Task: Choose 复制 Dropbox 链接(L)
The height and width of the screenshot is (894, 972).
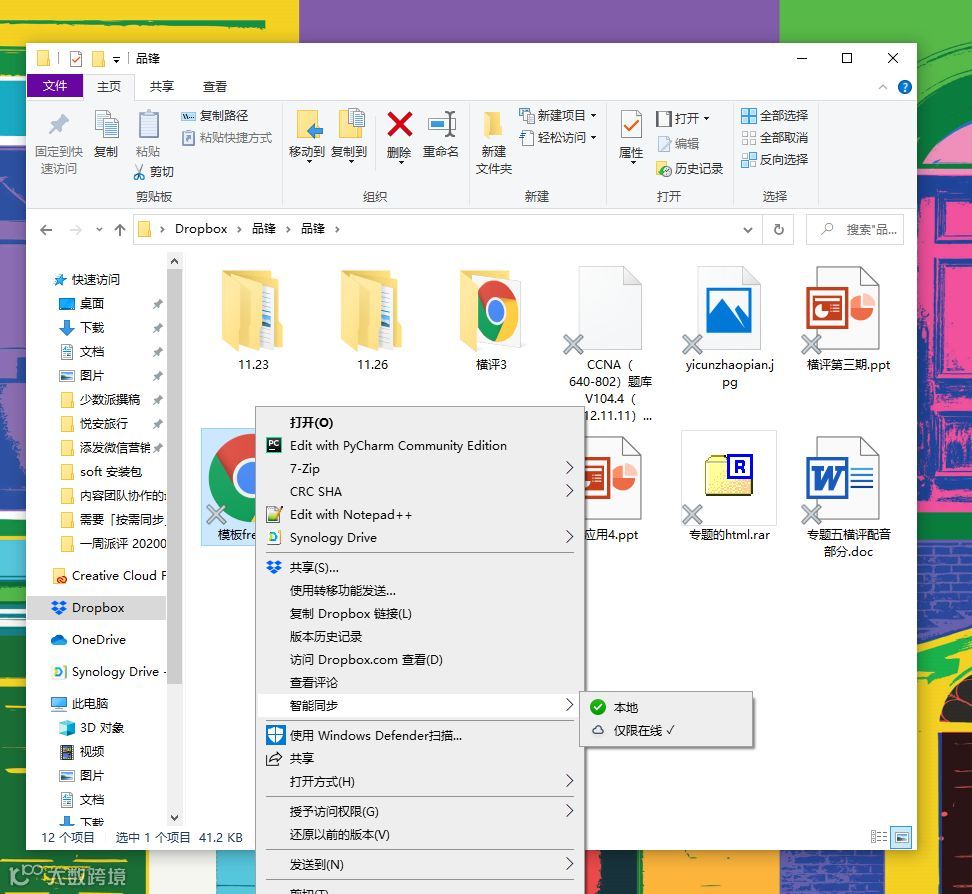Action: tap(420, 614)
